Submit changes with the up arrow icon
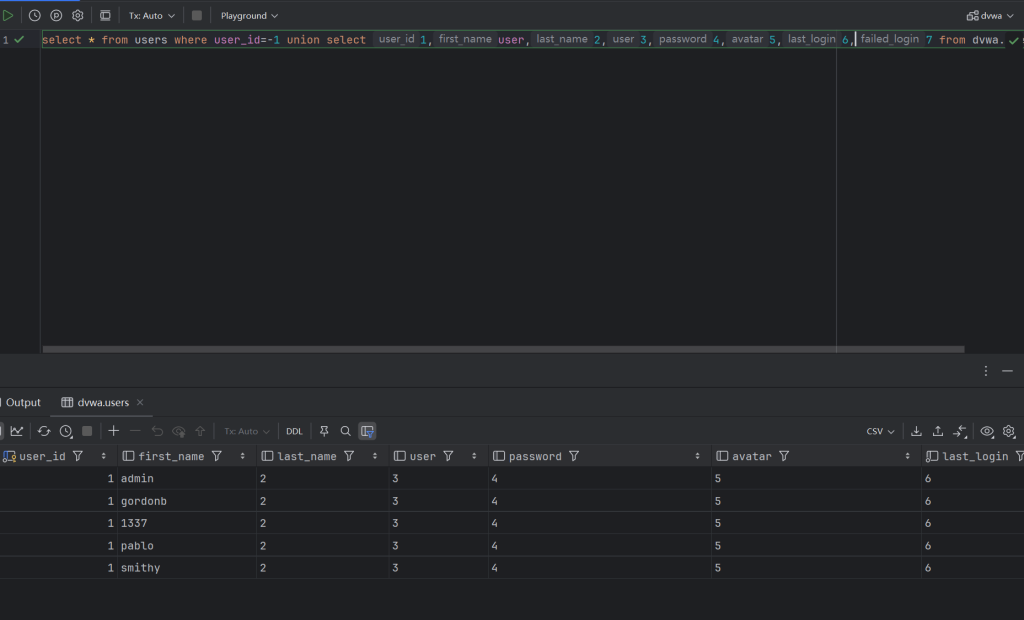This screenshot has height=620, width=1024. point(200,431)
